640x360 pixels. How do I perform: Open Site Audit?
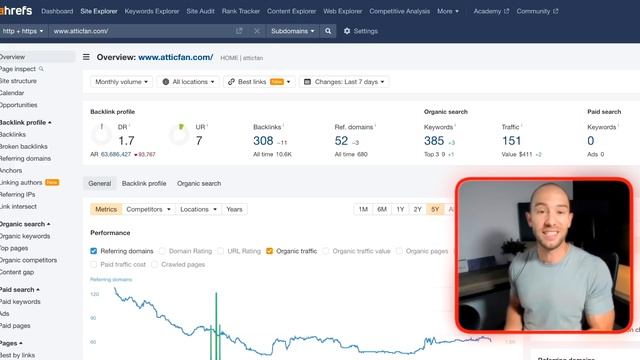[200, 11]
